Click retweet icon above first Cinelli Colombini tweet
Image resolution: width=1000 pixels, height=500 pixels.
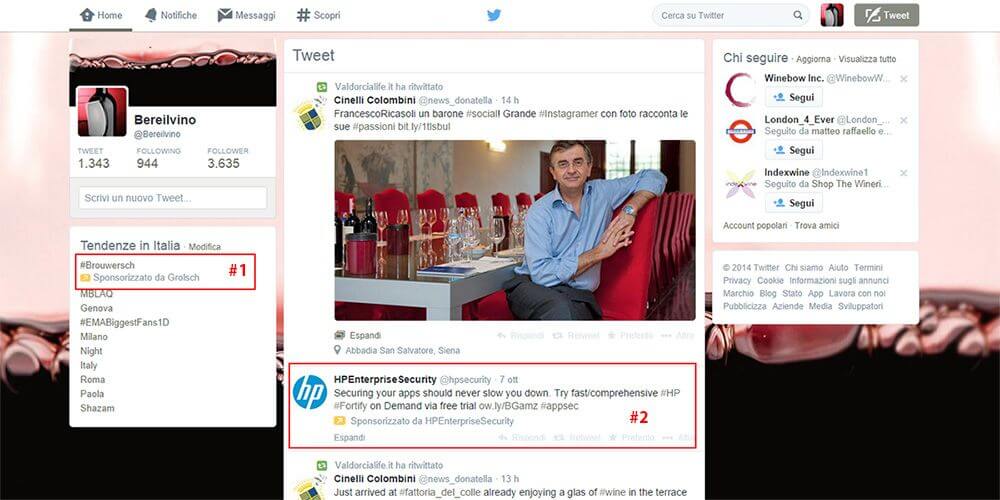[x=323, y=87]
